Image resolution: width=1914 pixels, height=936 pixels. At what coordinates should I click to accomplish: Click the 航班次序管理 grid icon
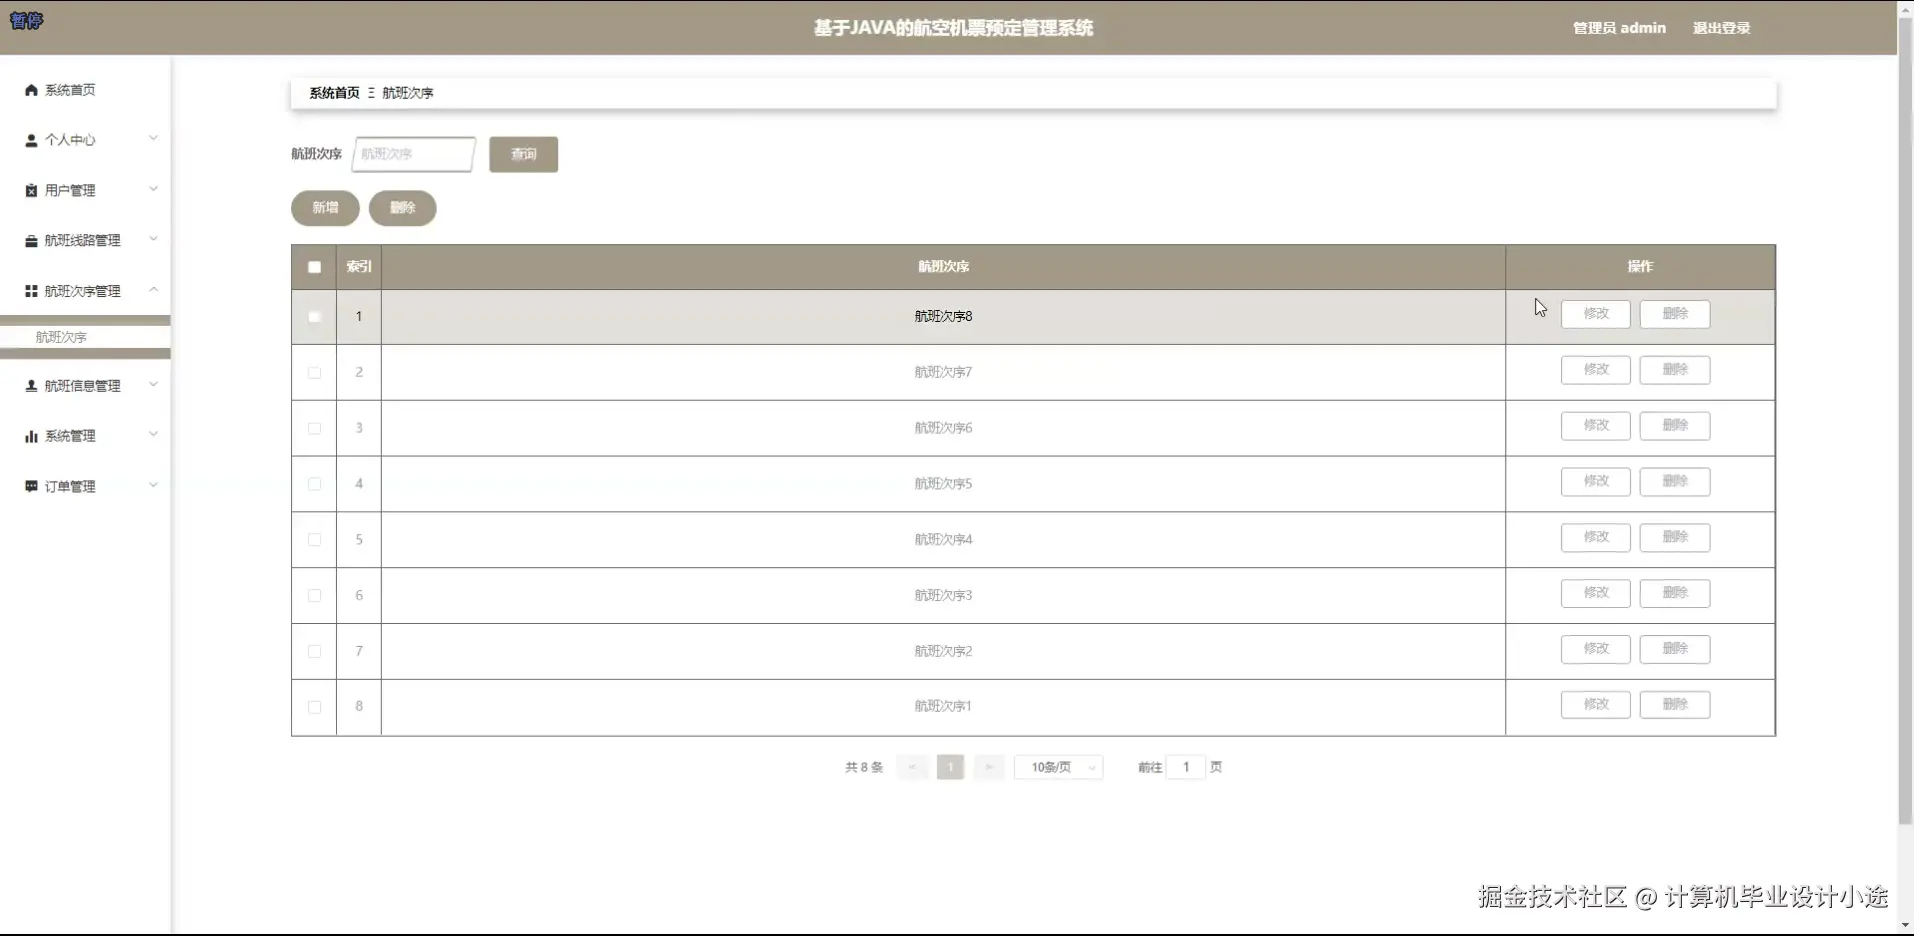coord(31,291)
